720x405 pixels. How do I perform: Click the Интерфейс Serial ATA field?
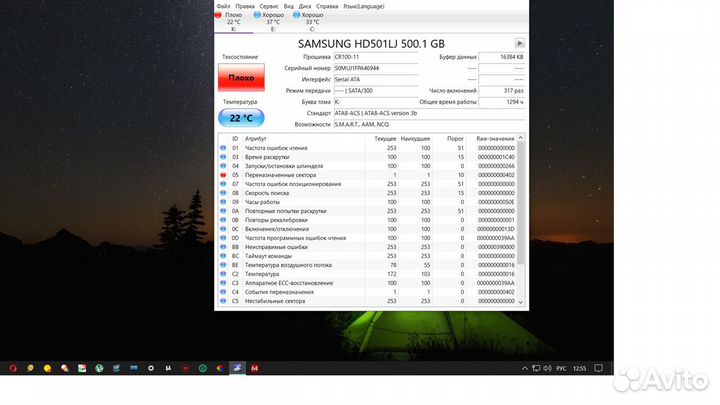click(x=376, y=79)
